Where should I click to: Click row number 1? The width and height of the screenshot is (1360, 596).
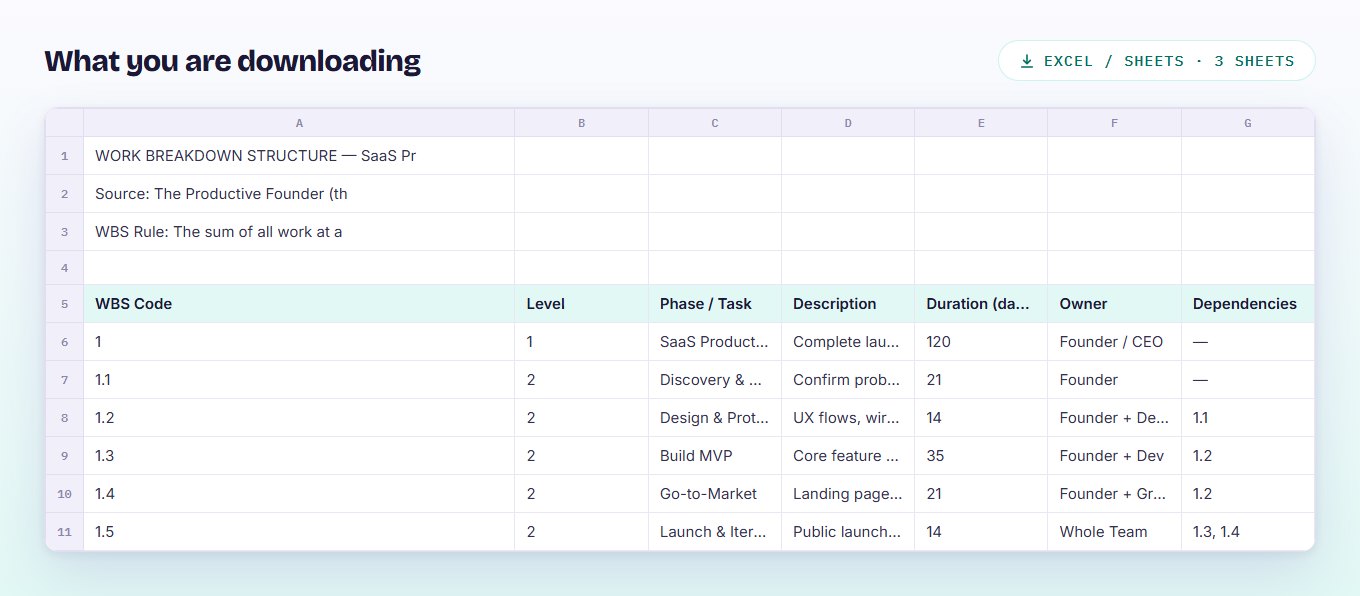(65, 156)
